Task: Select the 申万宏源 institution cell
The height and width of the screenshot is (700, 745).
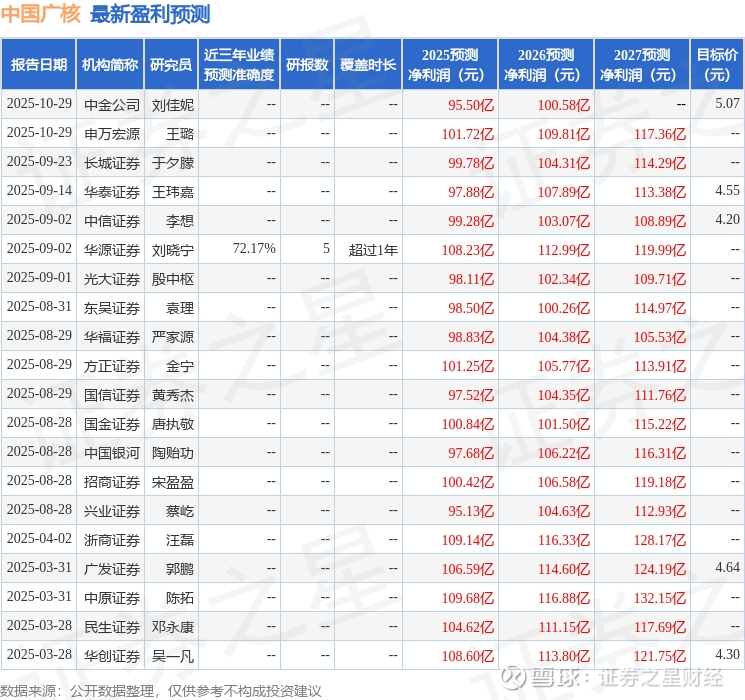Action: coord(112,134)
